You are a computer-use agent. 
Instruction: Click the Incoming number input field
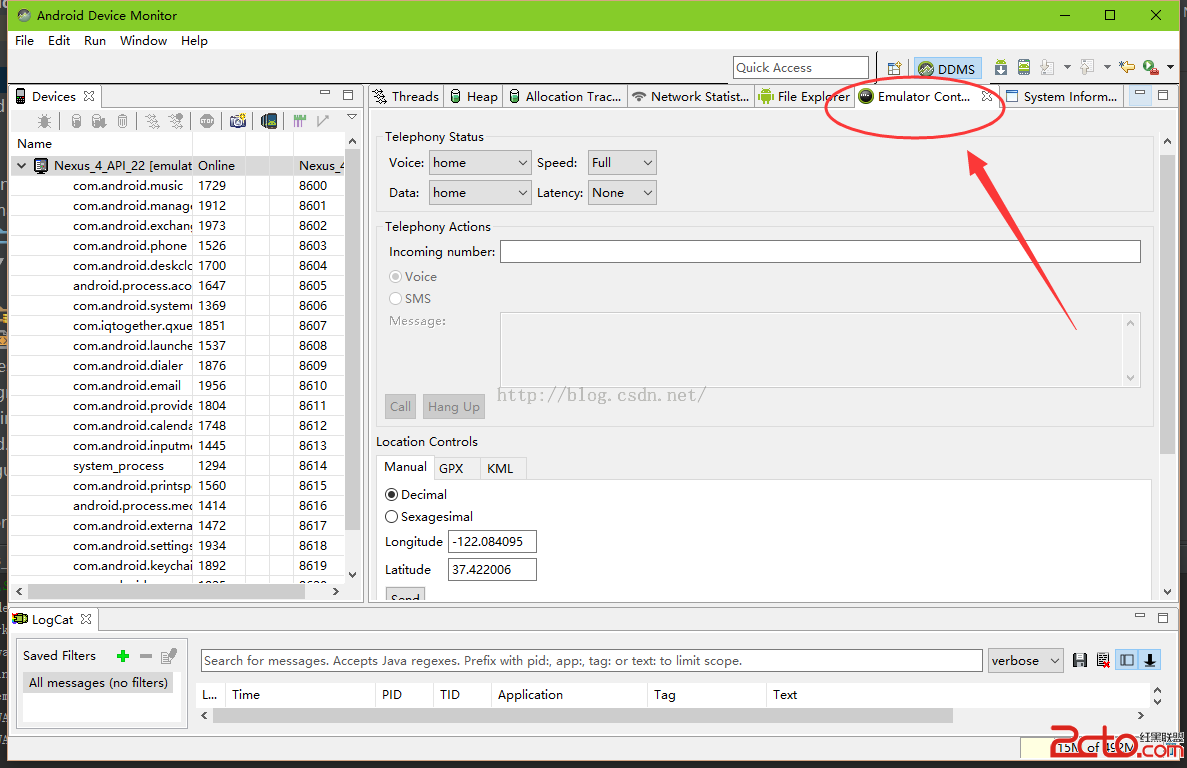click(820, 252)
